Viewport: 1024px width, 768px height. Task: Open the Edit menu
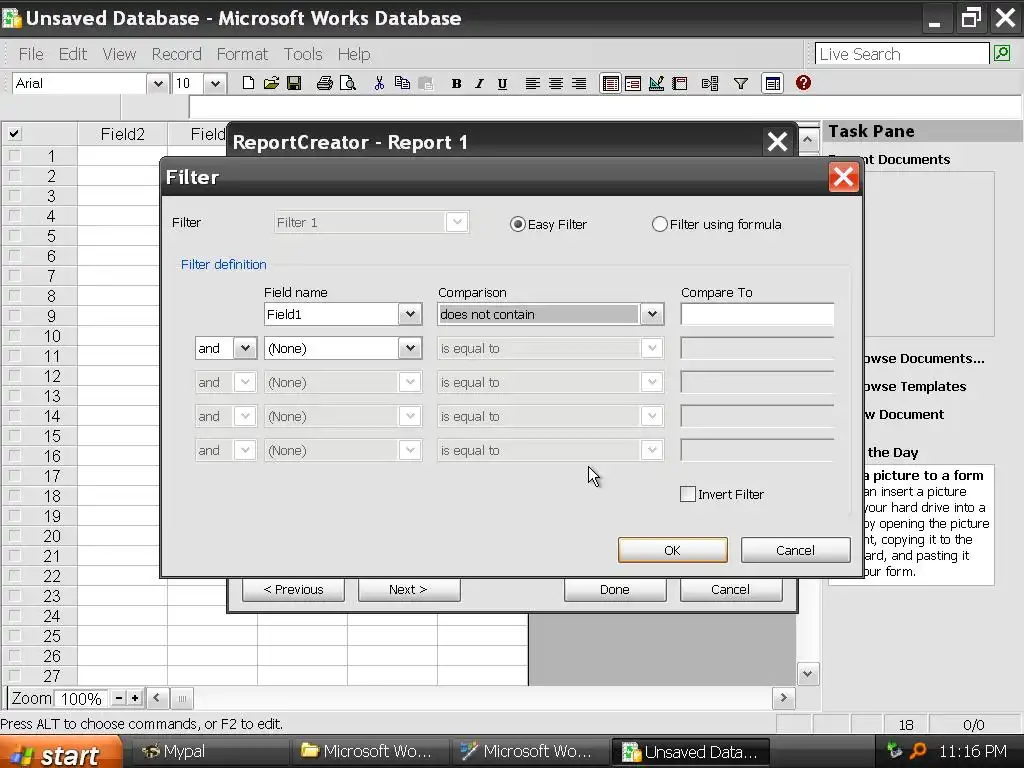point(72,54)
